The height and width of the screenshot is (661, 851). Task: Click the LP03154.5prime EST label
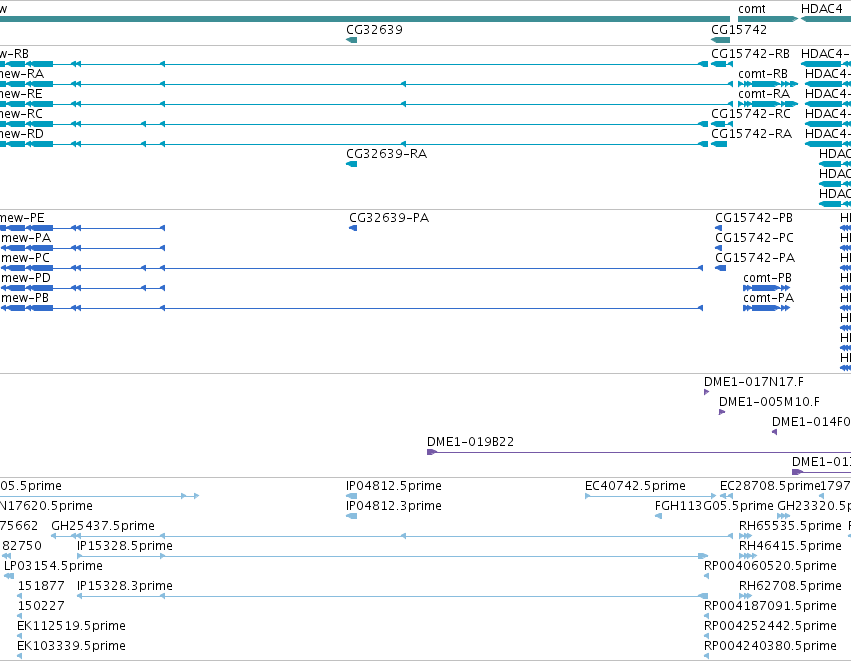[x=53, y=567]
